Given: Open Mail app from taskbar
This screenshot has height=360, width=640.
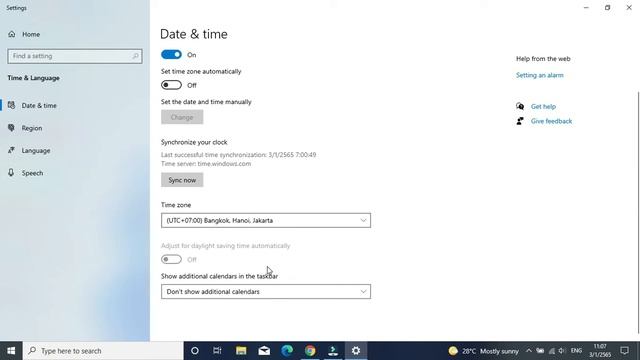Looking at the screenshot, I should pos(264,351).
